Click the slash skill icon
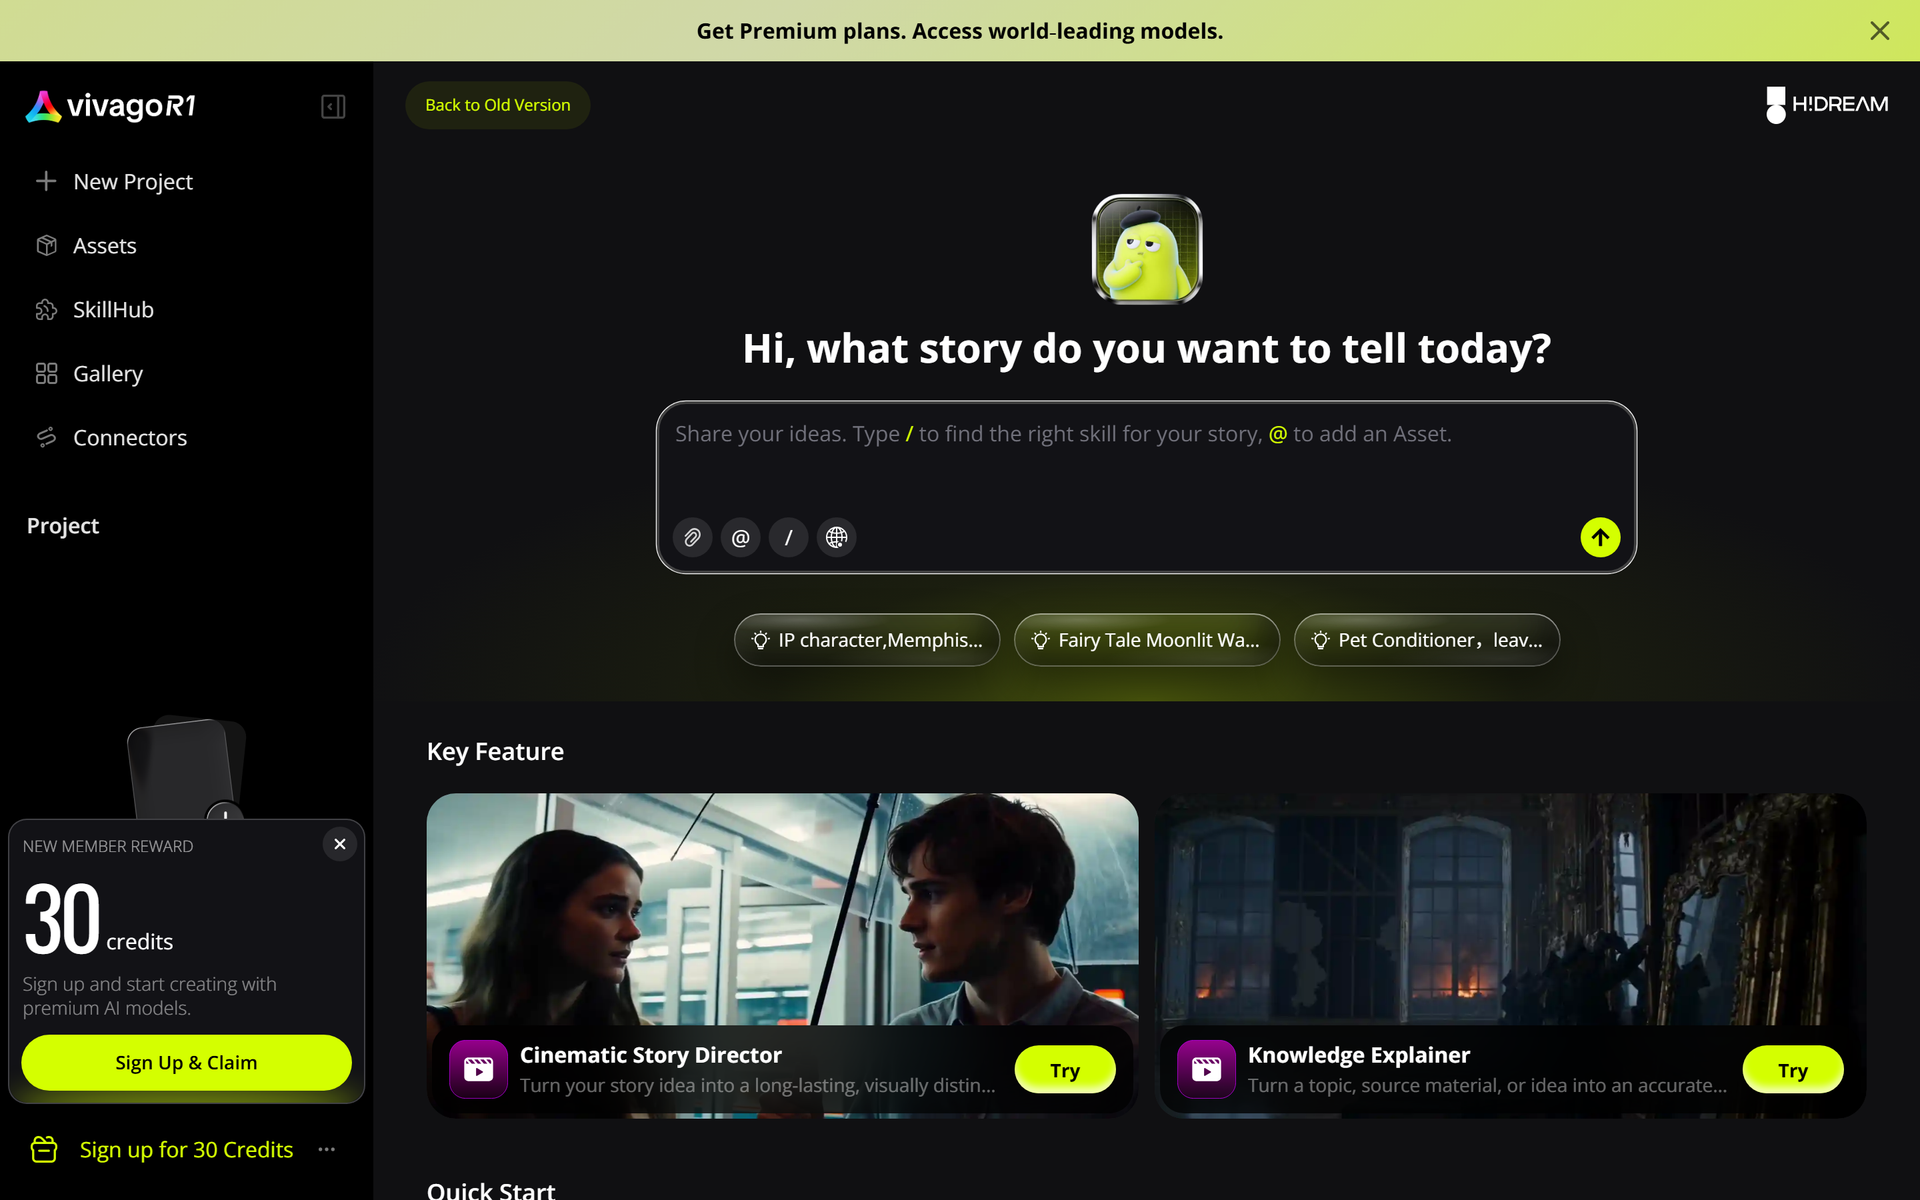The width and height of the screenshot is (1920, 1200). point(788,538)
